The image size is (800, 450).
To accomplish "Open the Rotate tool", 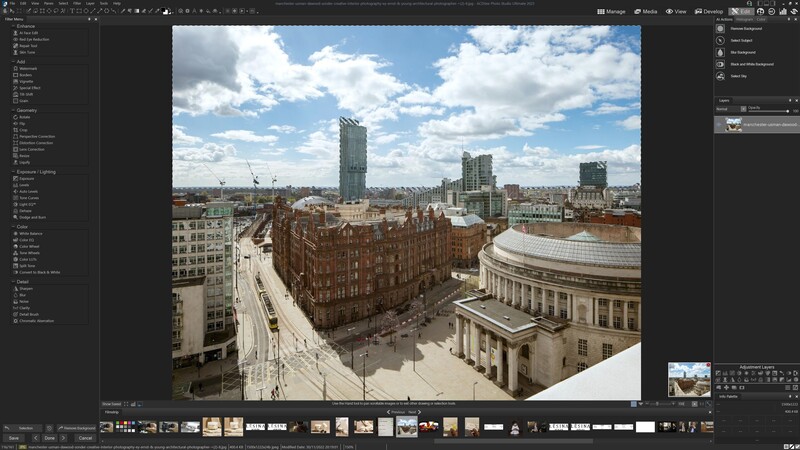I will (x=24, y=117).
